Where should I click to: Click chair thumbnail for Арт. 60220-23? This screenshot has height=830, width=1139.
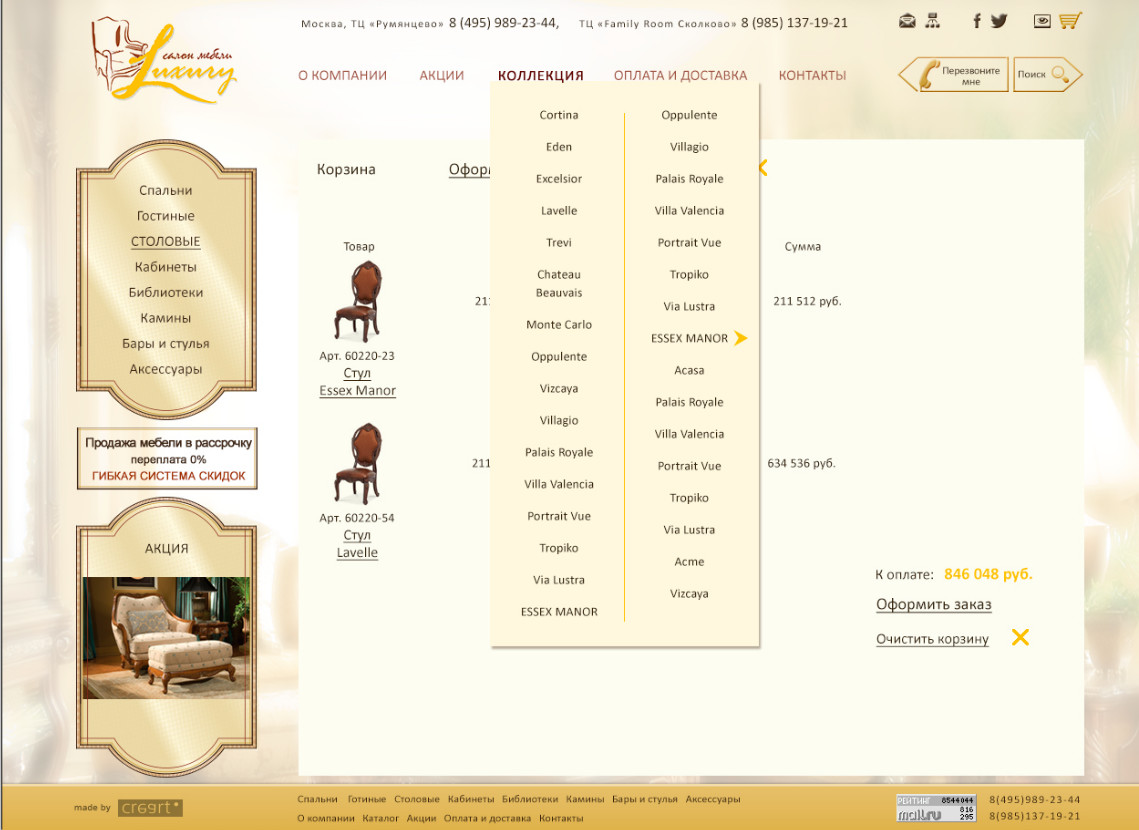pos(357,301)
